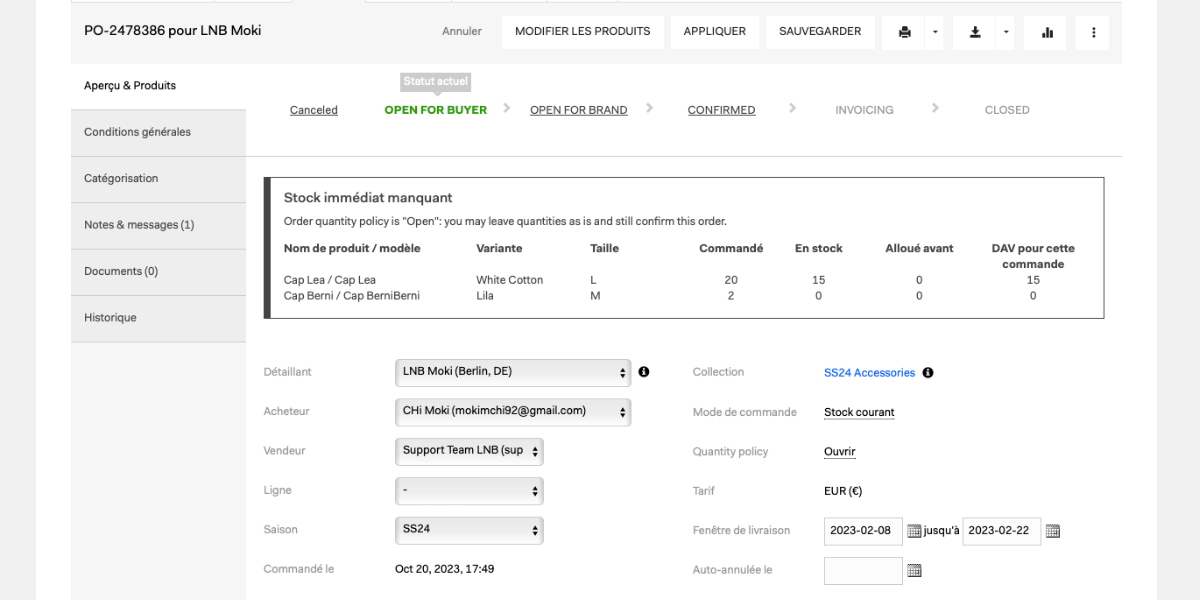The width and height of the screenshot is (1200, 600).
Task: Open the print options dropdown arrow
Action: [x=935, y=32]
